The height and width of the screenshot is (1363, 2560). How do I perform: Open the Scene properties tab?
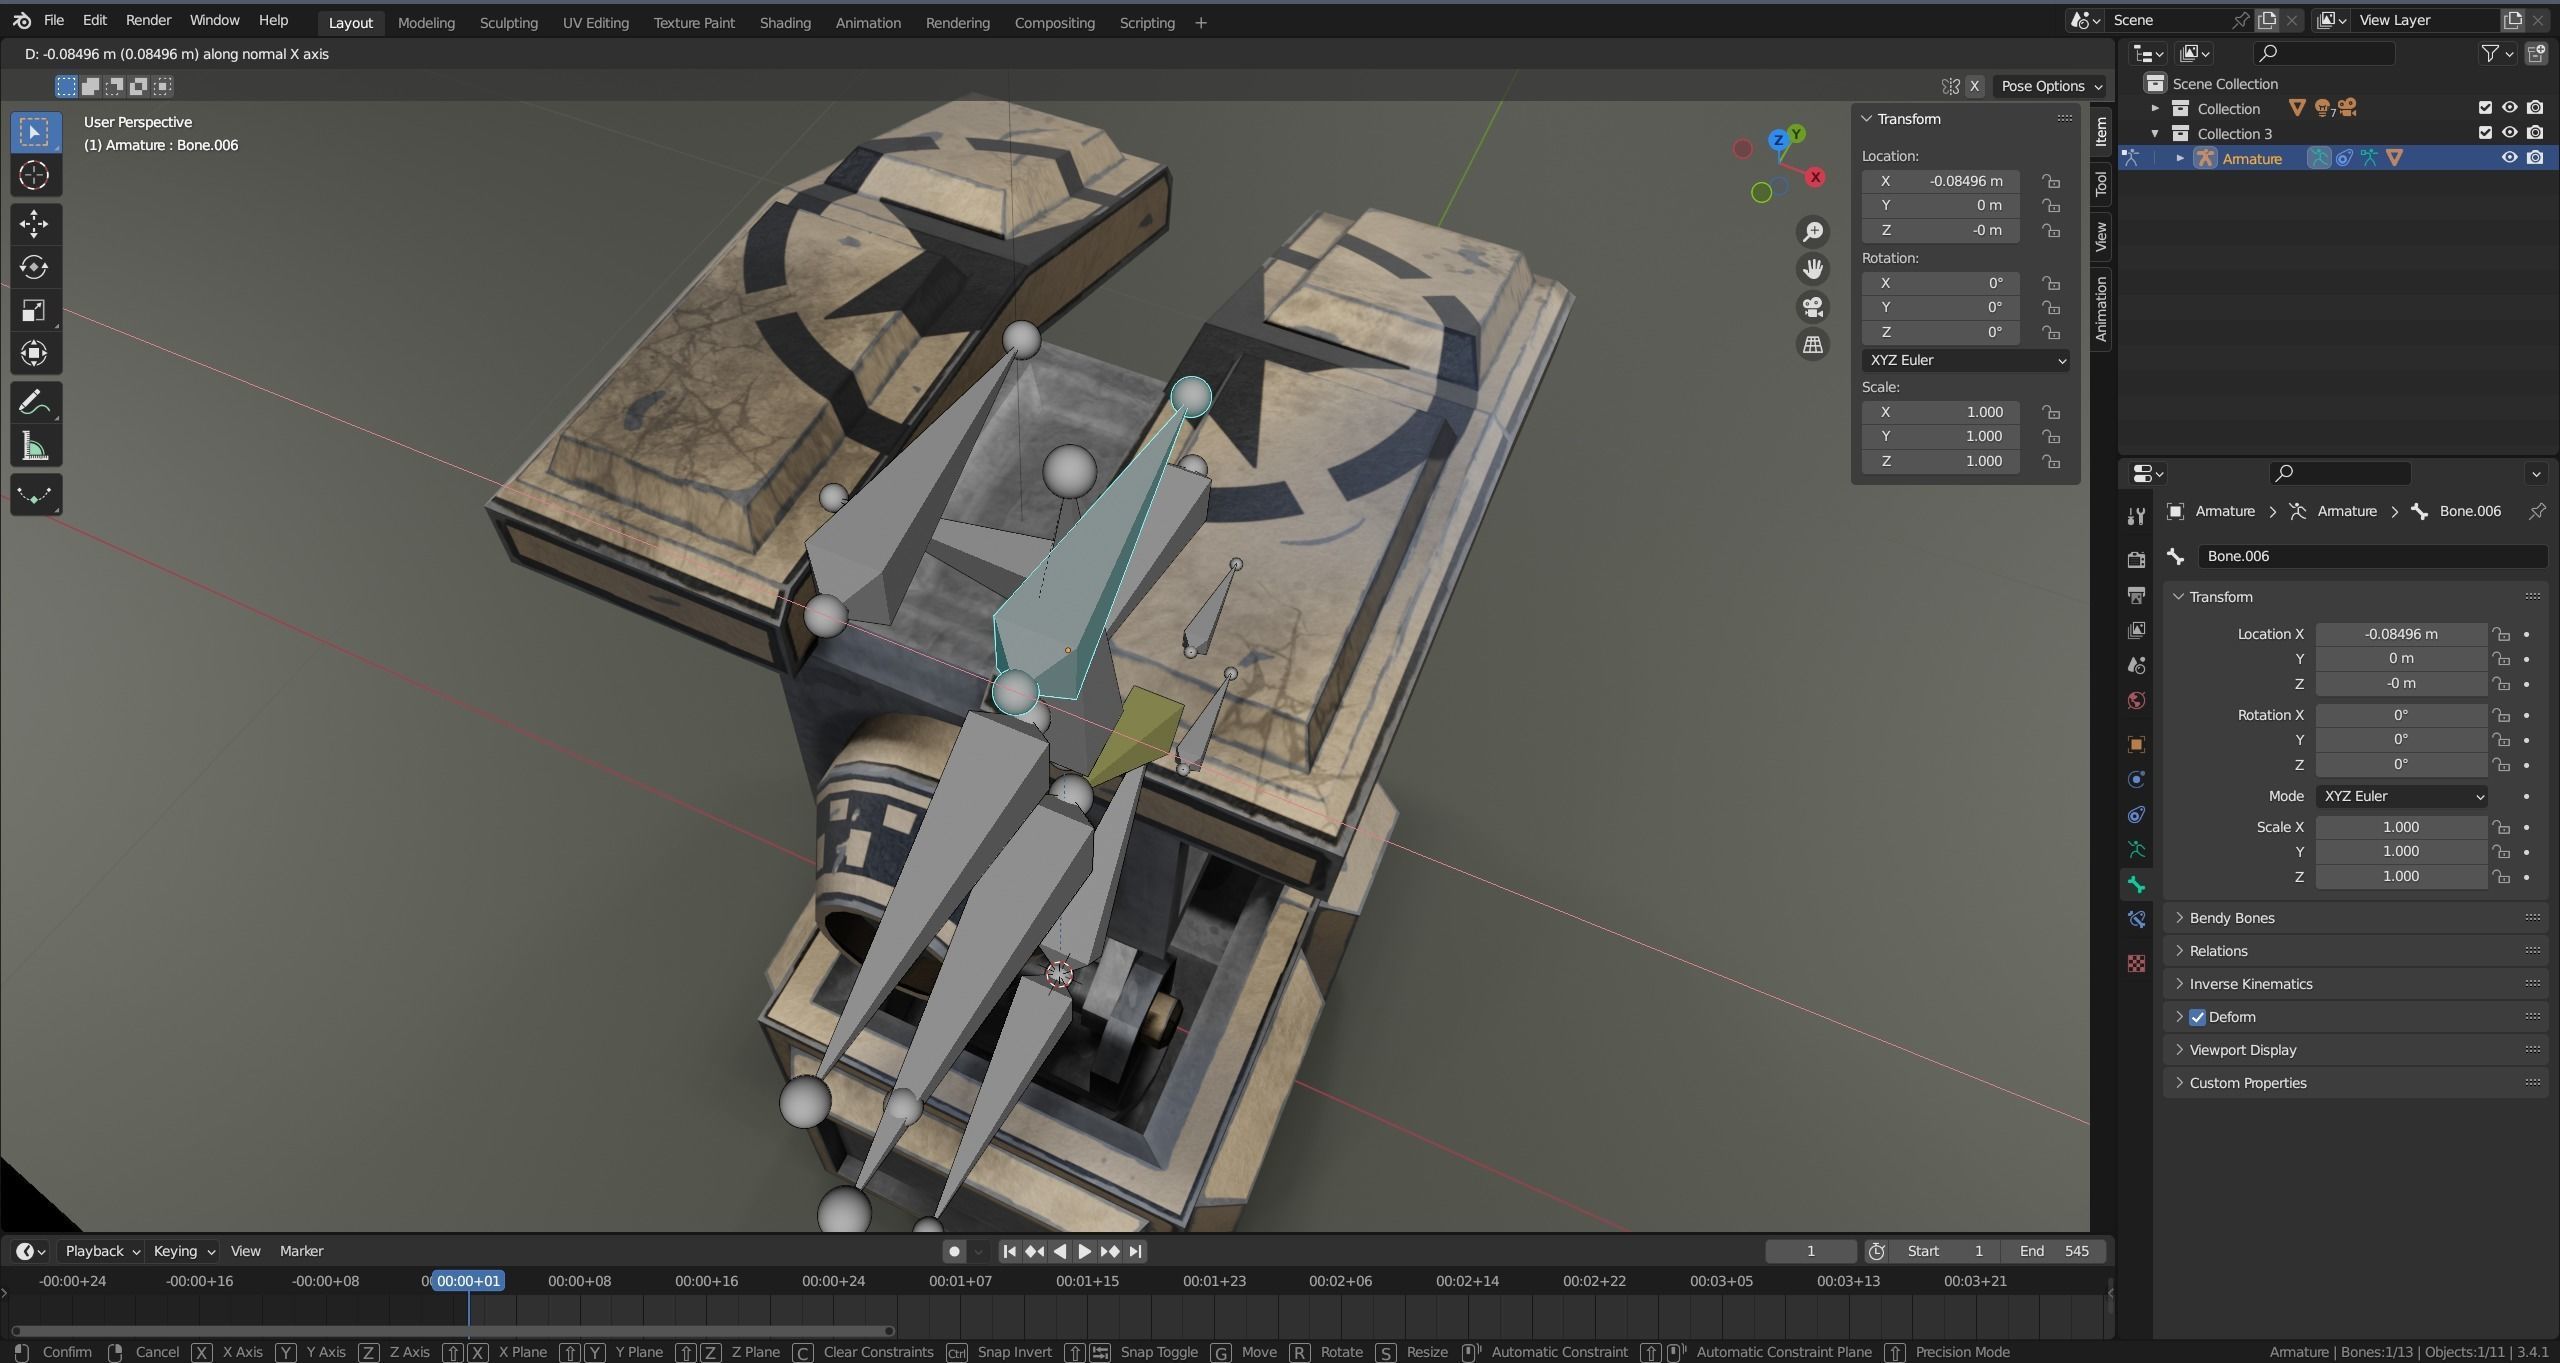click(2137, 665)
